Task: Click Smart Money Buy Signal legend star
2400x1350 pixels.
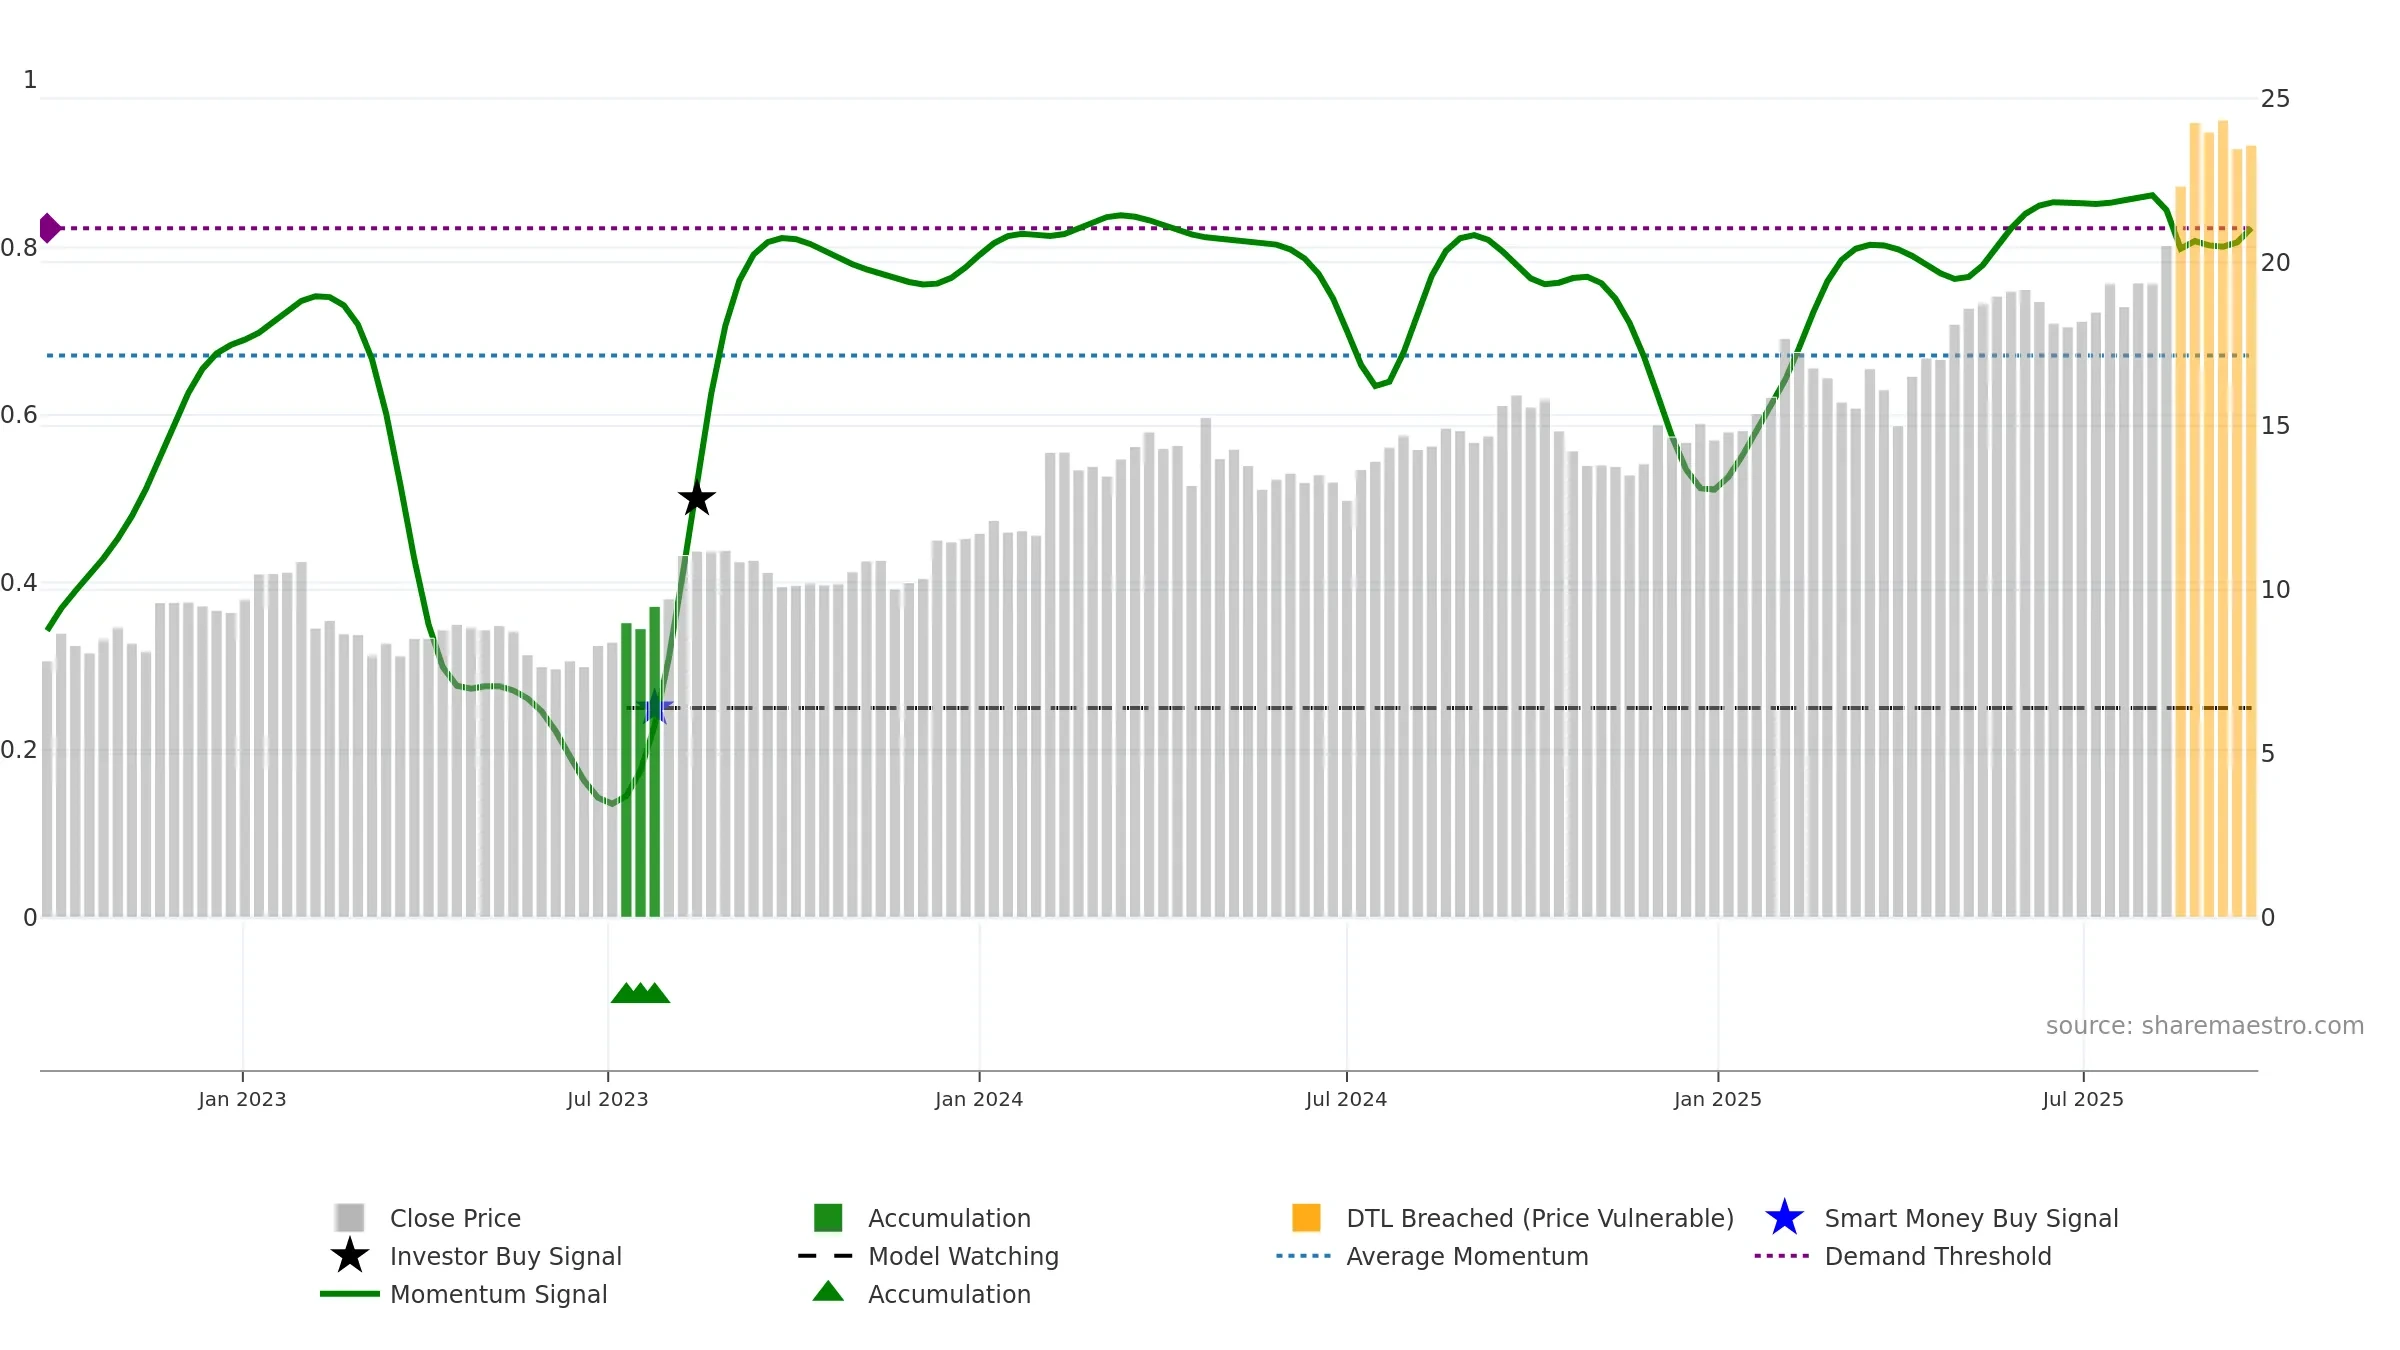Action: pyautogui.click(x=1784, y=1218)
